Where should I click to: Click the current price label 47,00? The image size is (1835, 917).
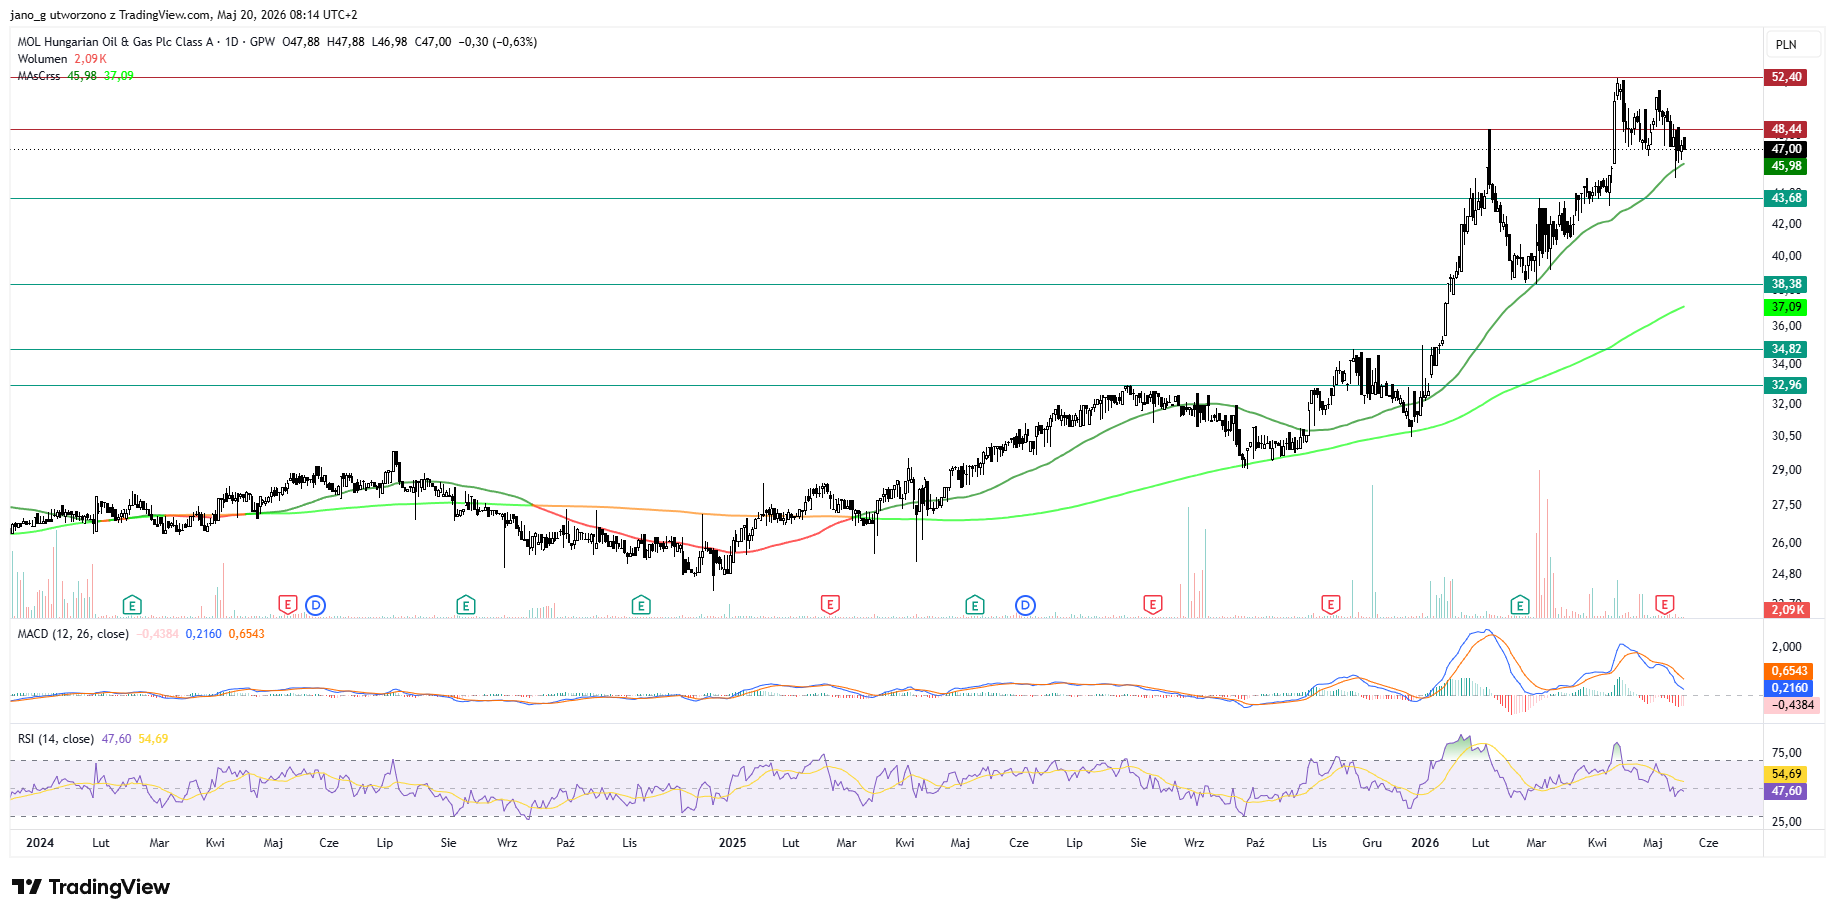(1786, 149)
